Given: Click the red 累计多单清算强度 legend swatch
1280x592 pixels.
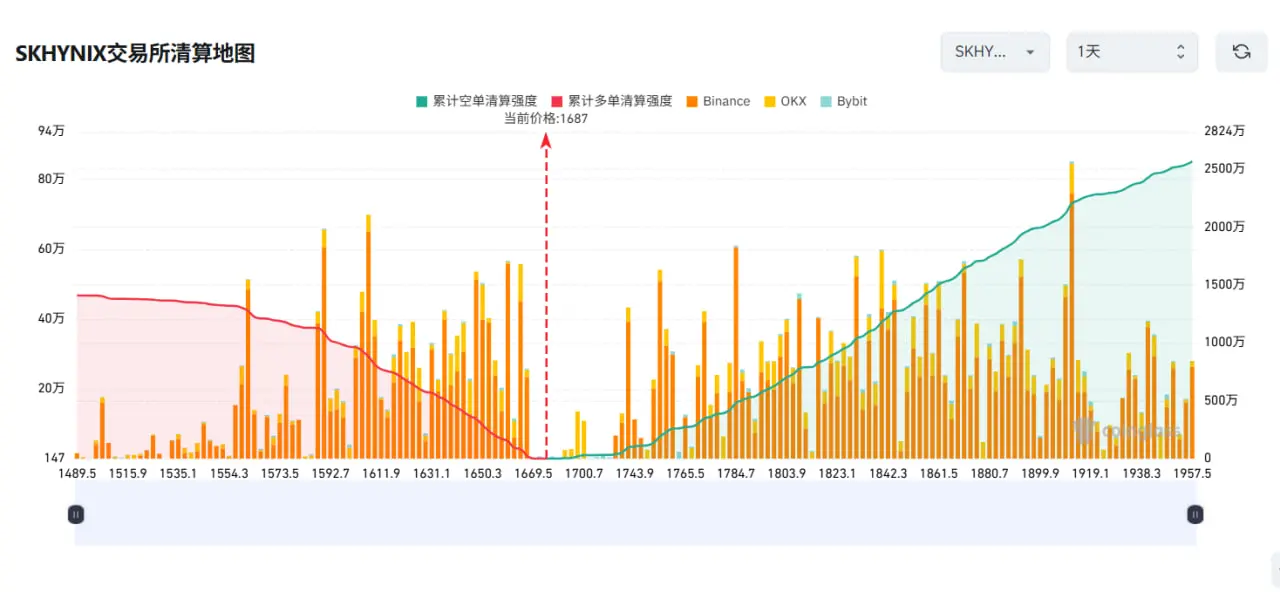Looking at the screenshot, I should coord(556,101).
